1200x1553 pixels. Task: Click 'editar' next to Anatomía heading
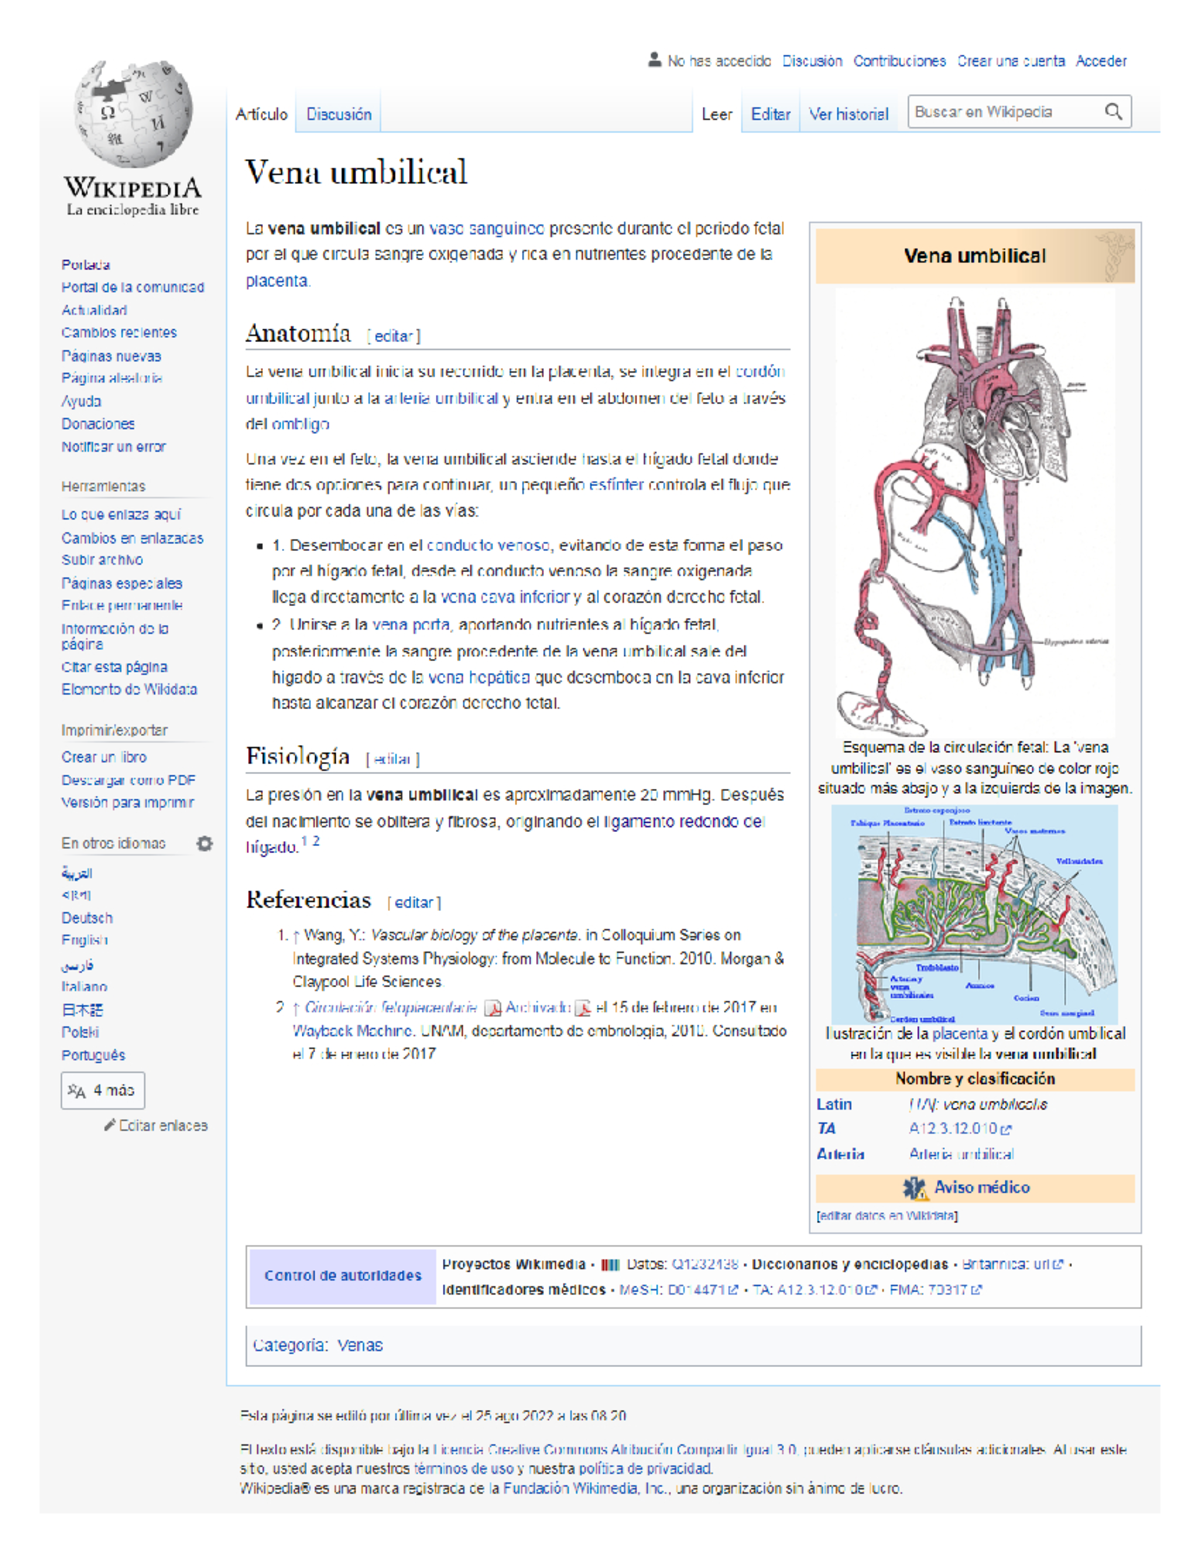click(x=393, y=336)
